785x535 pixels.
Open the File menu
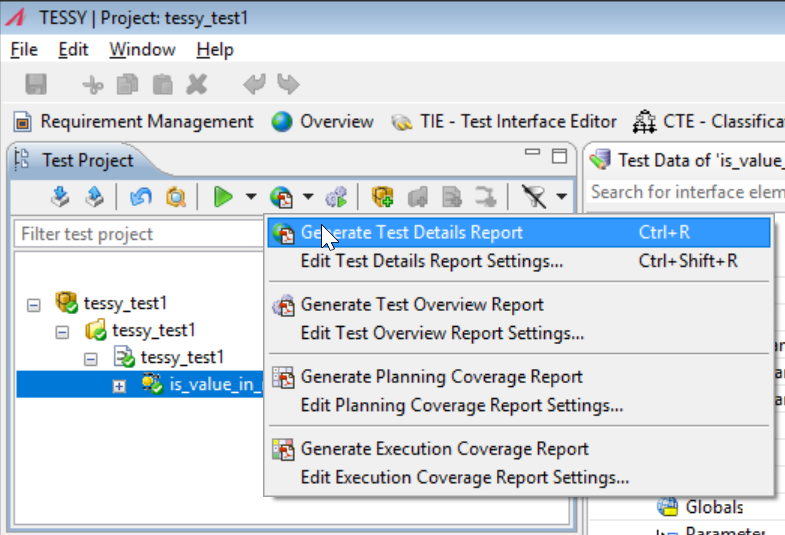click(24, 50)
